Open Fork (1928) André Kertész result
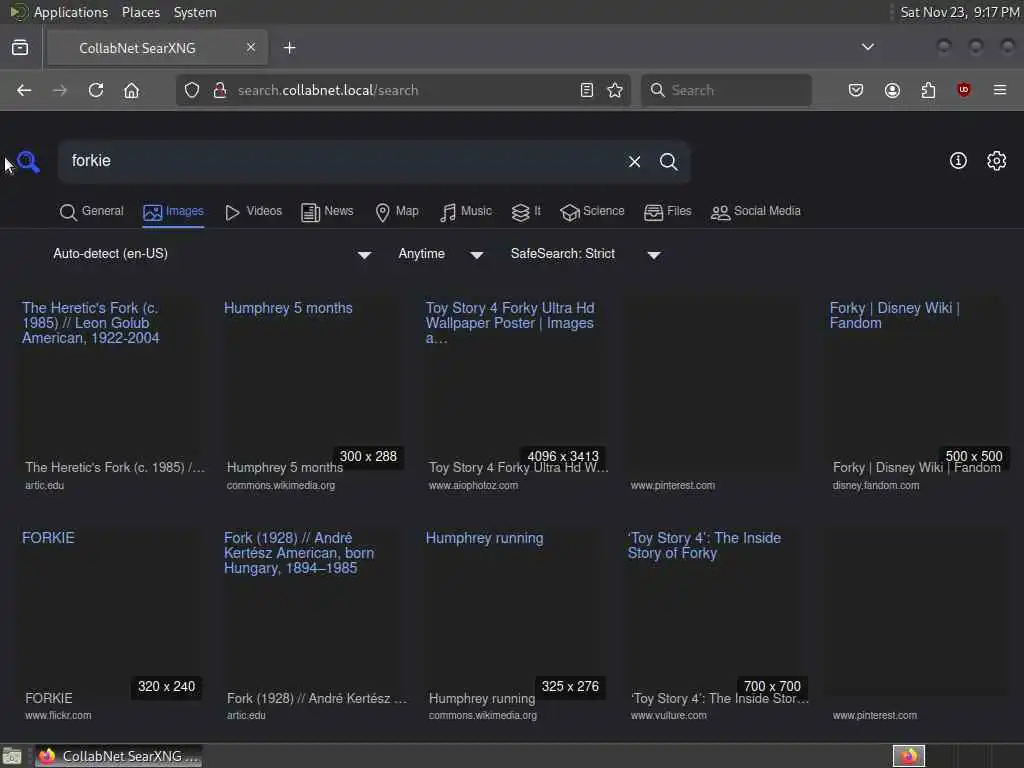1024x768 pixels. [299, 552]
